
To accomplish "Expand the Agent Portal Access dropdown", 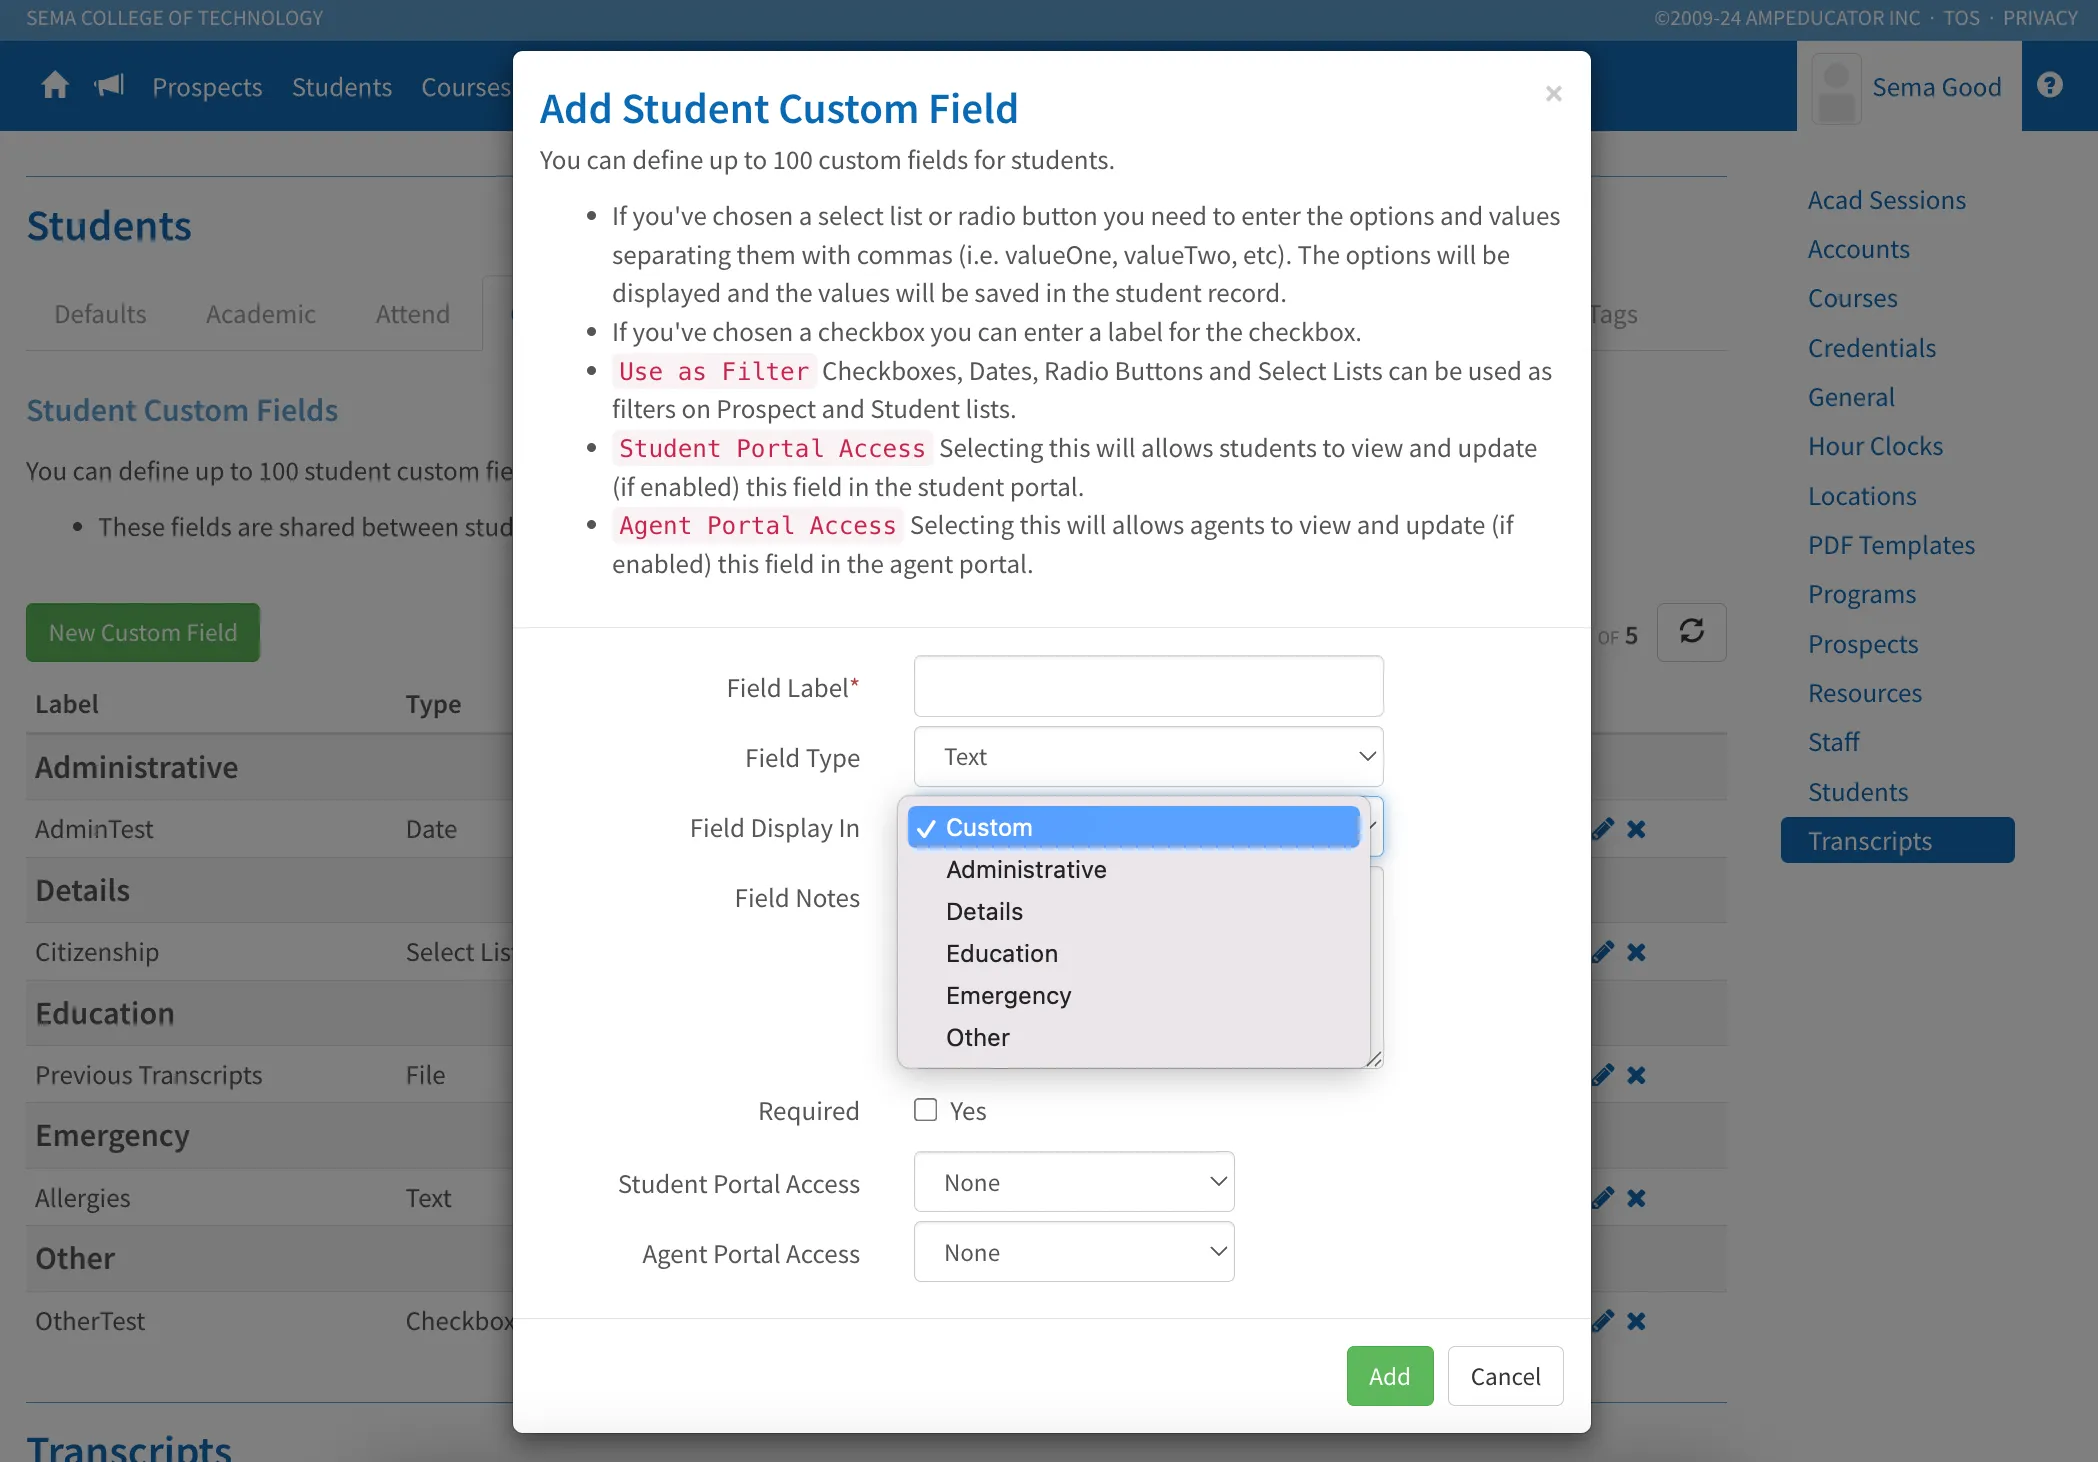I will pyautogui.click(x=1073, y=1252).
